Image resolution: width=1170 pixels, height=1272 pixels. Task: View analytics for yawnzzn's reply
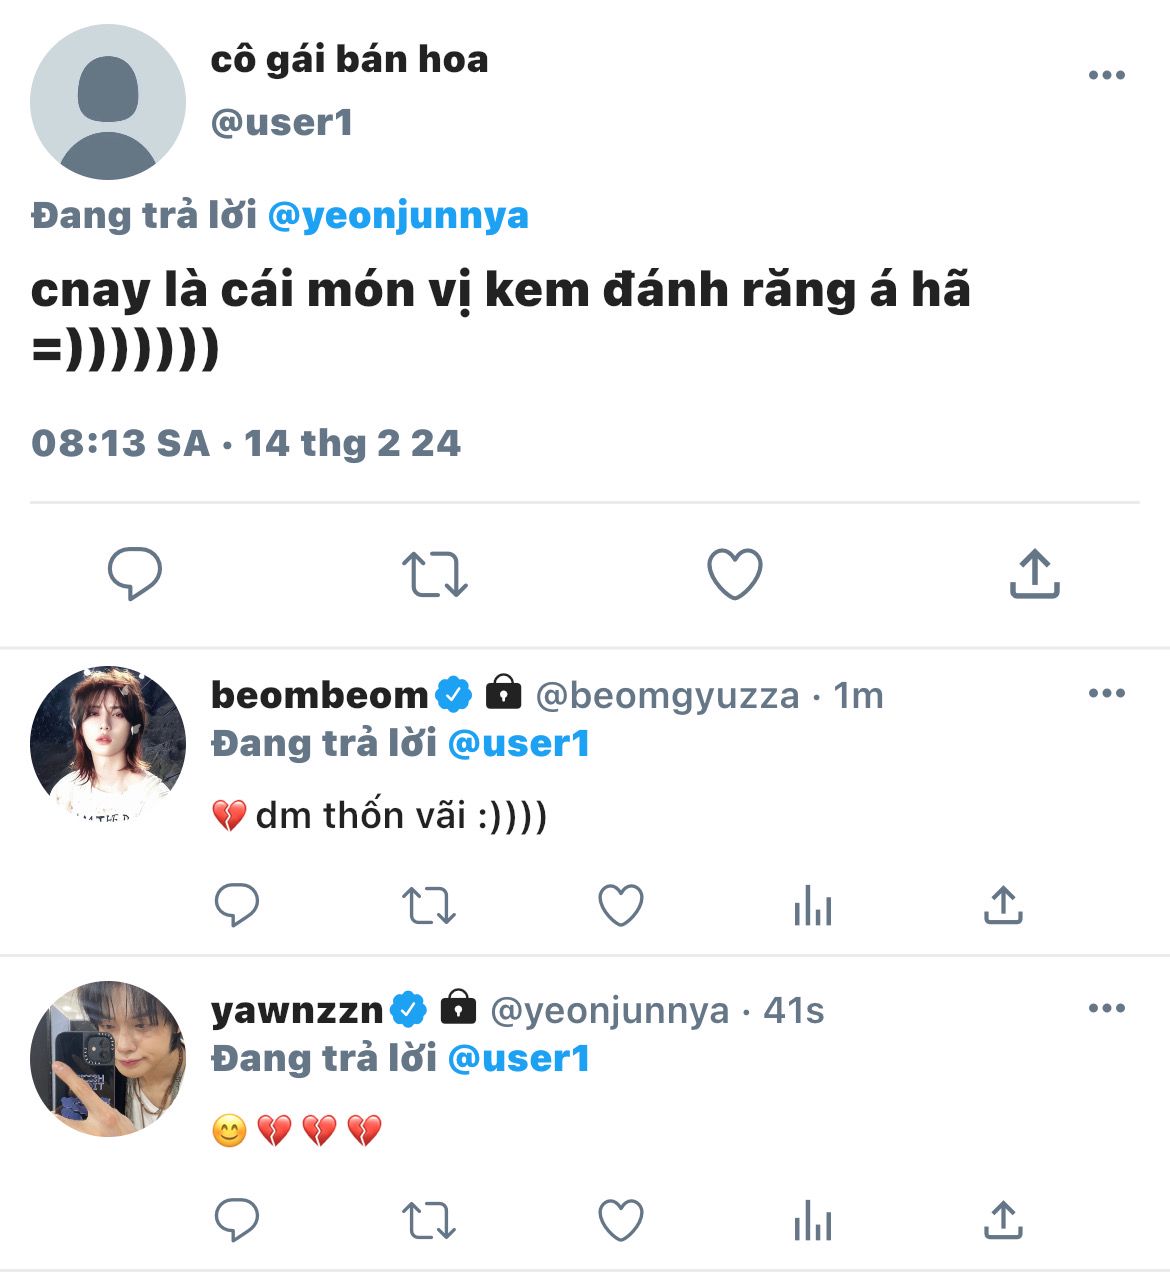[x=812, y=1222]
